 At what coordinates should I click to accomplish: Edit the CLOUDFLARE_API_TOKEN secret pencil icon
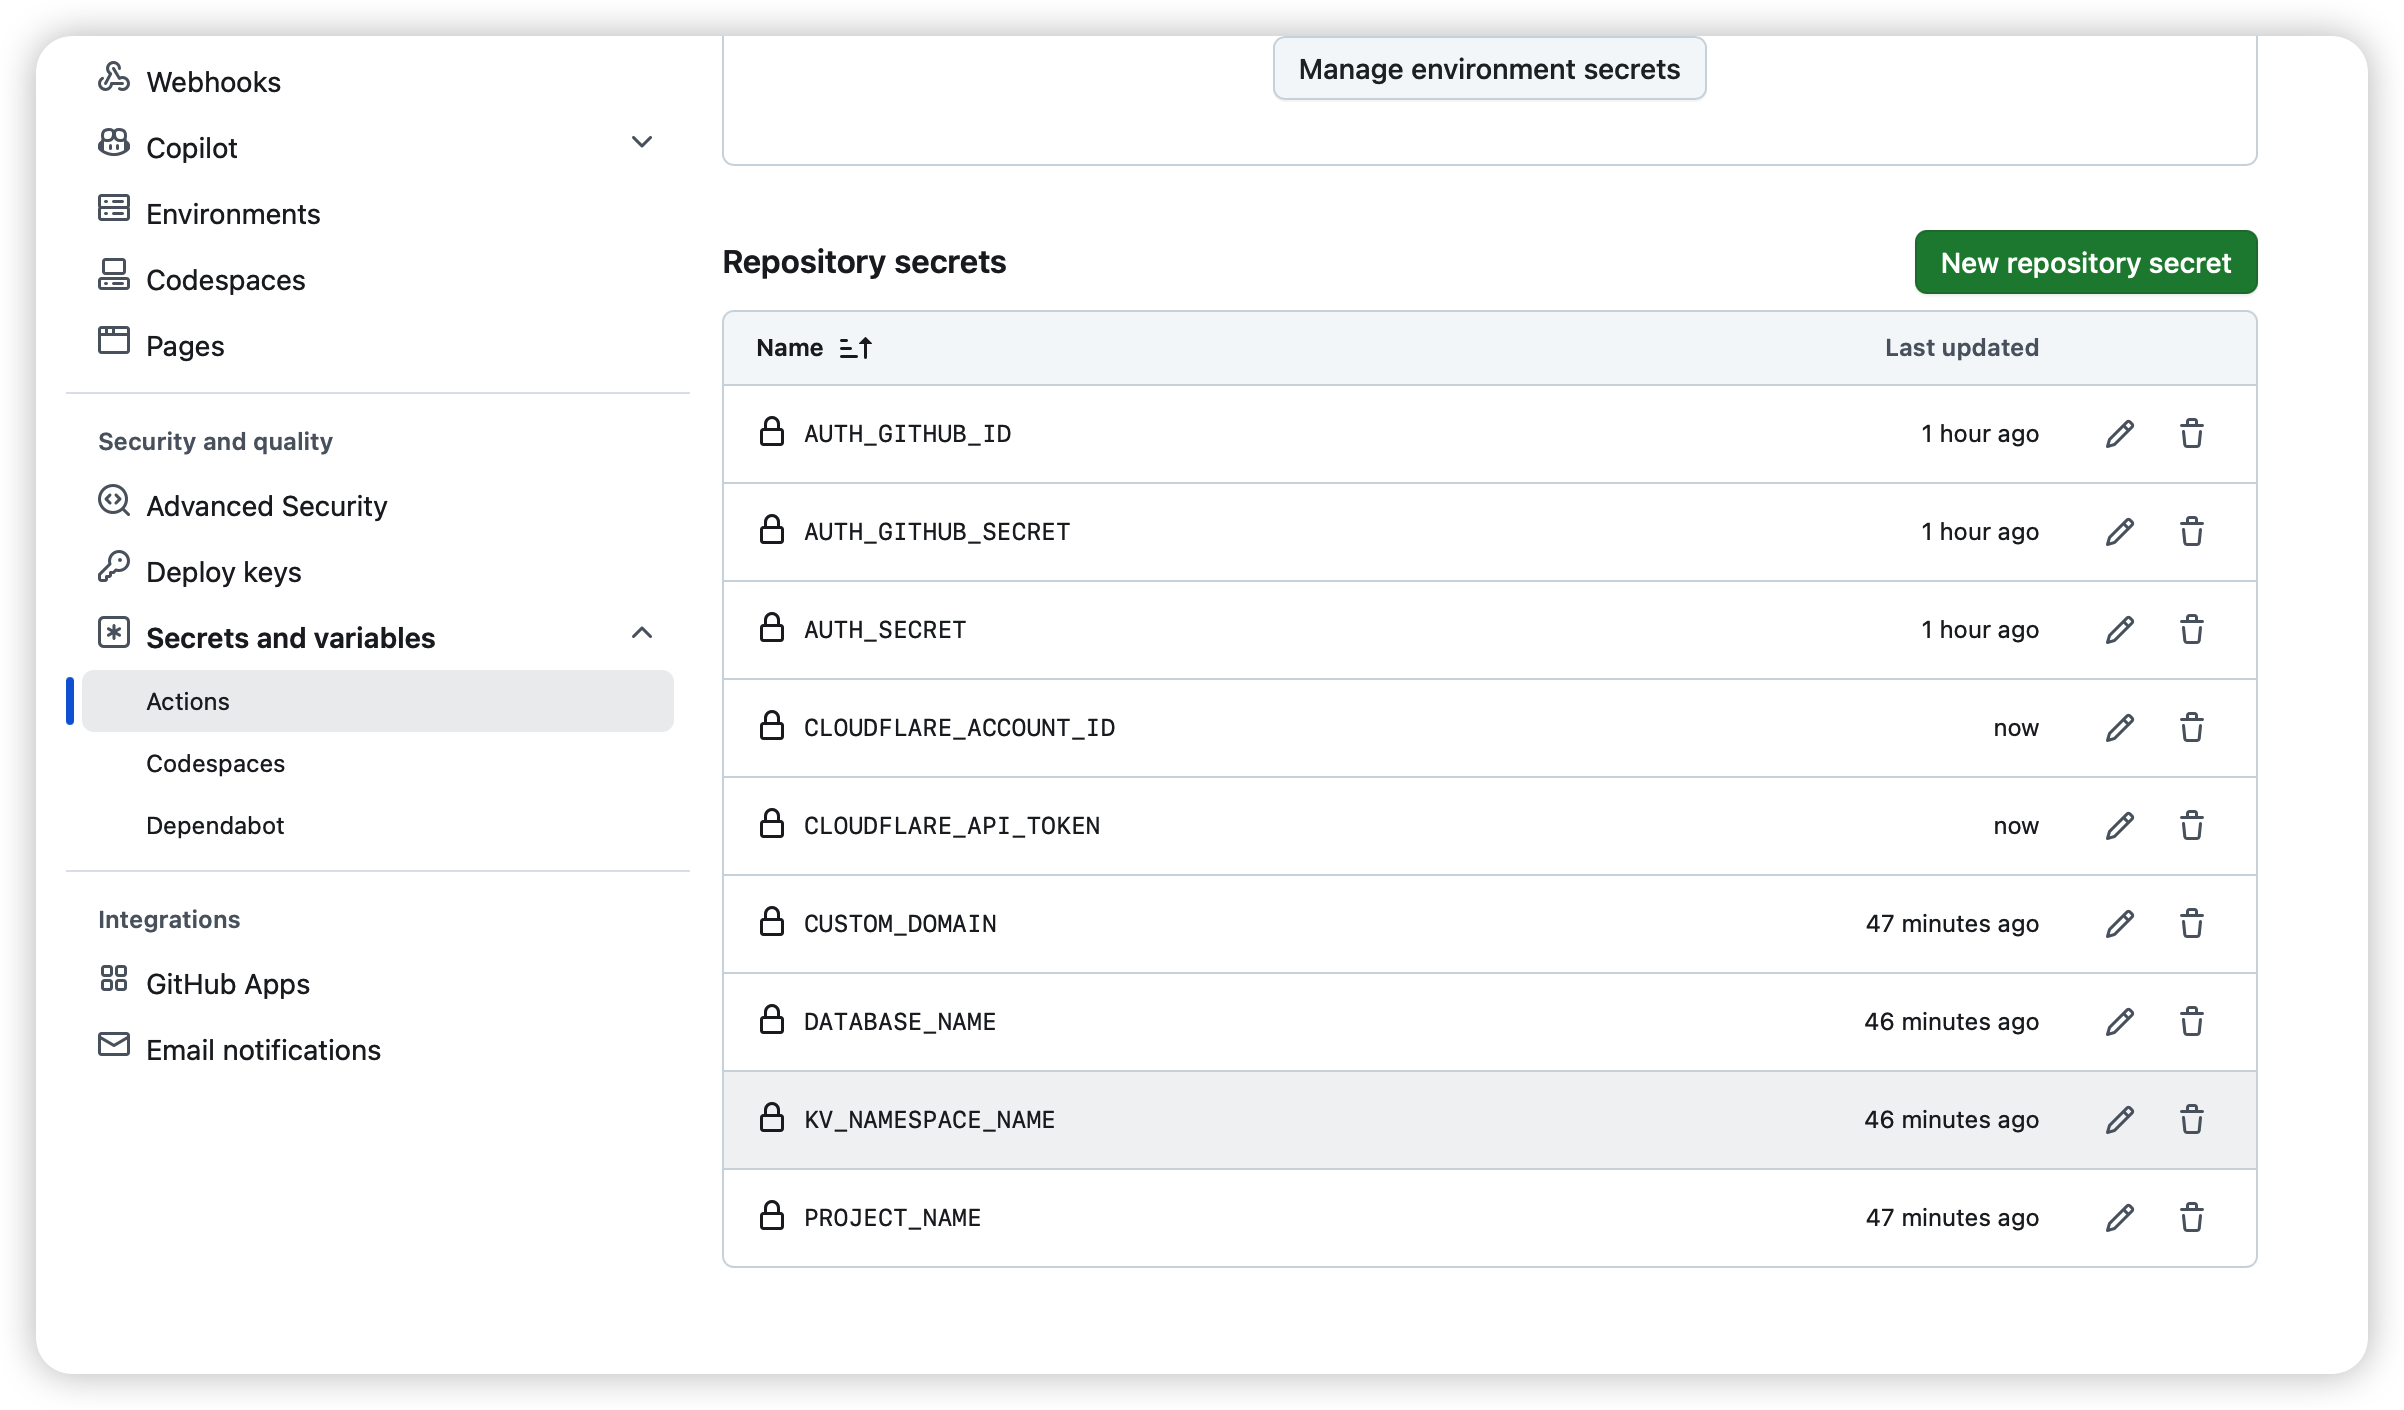pos(2119,826)
